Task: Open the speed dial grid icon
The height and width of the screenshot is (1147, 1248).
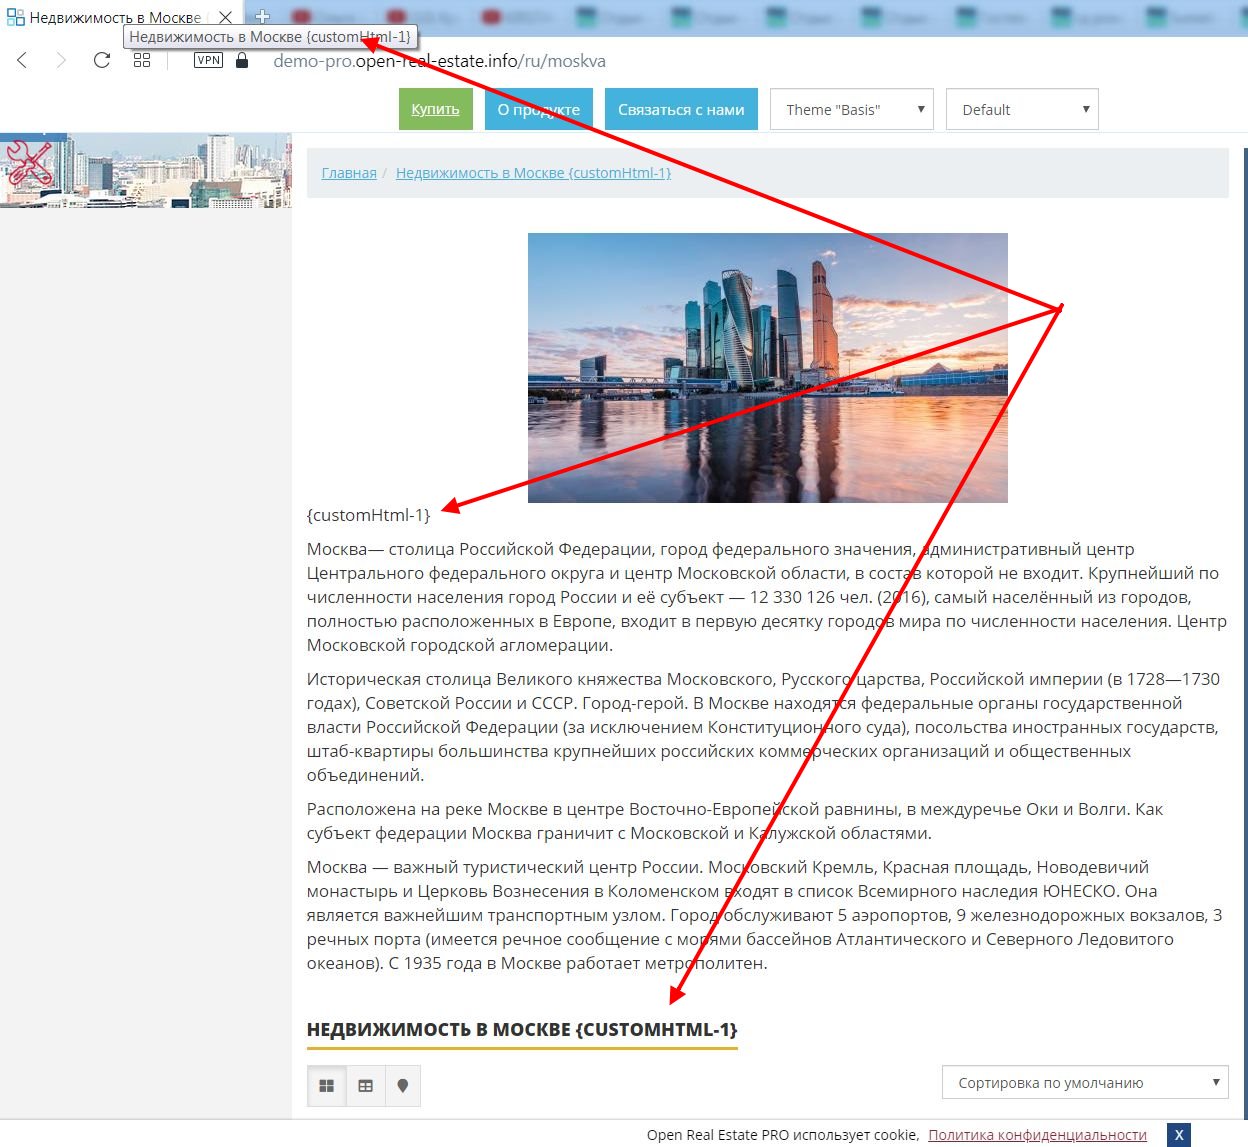Action: pos(142,60)
